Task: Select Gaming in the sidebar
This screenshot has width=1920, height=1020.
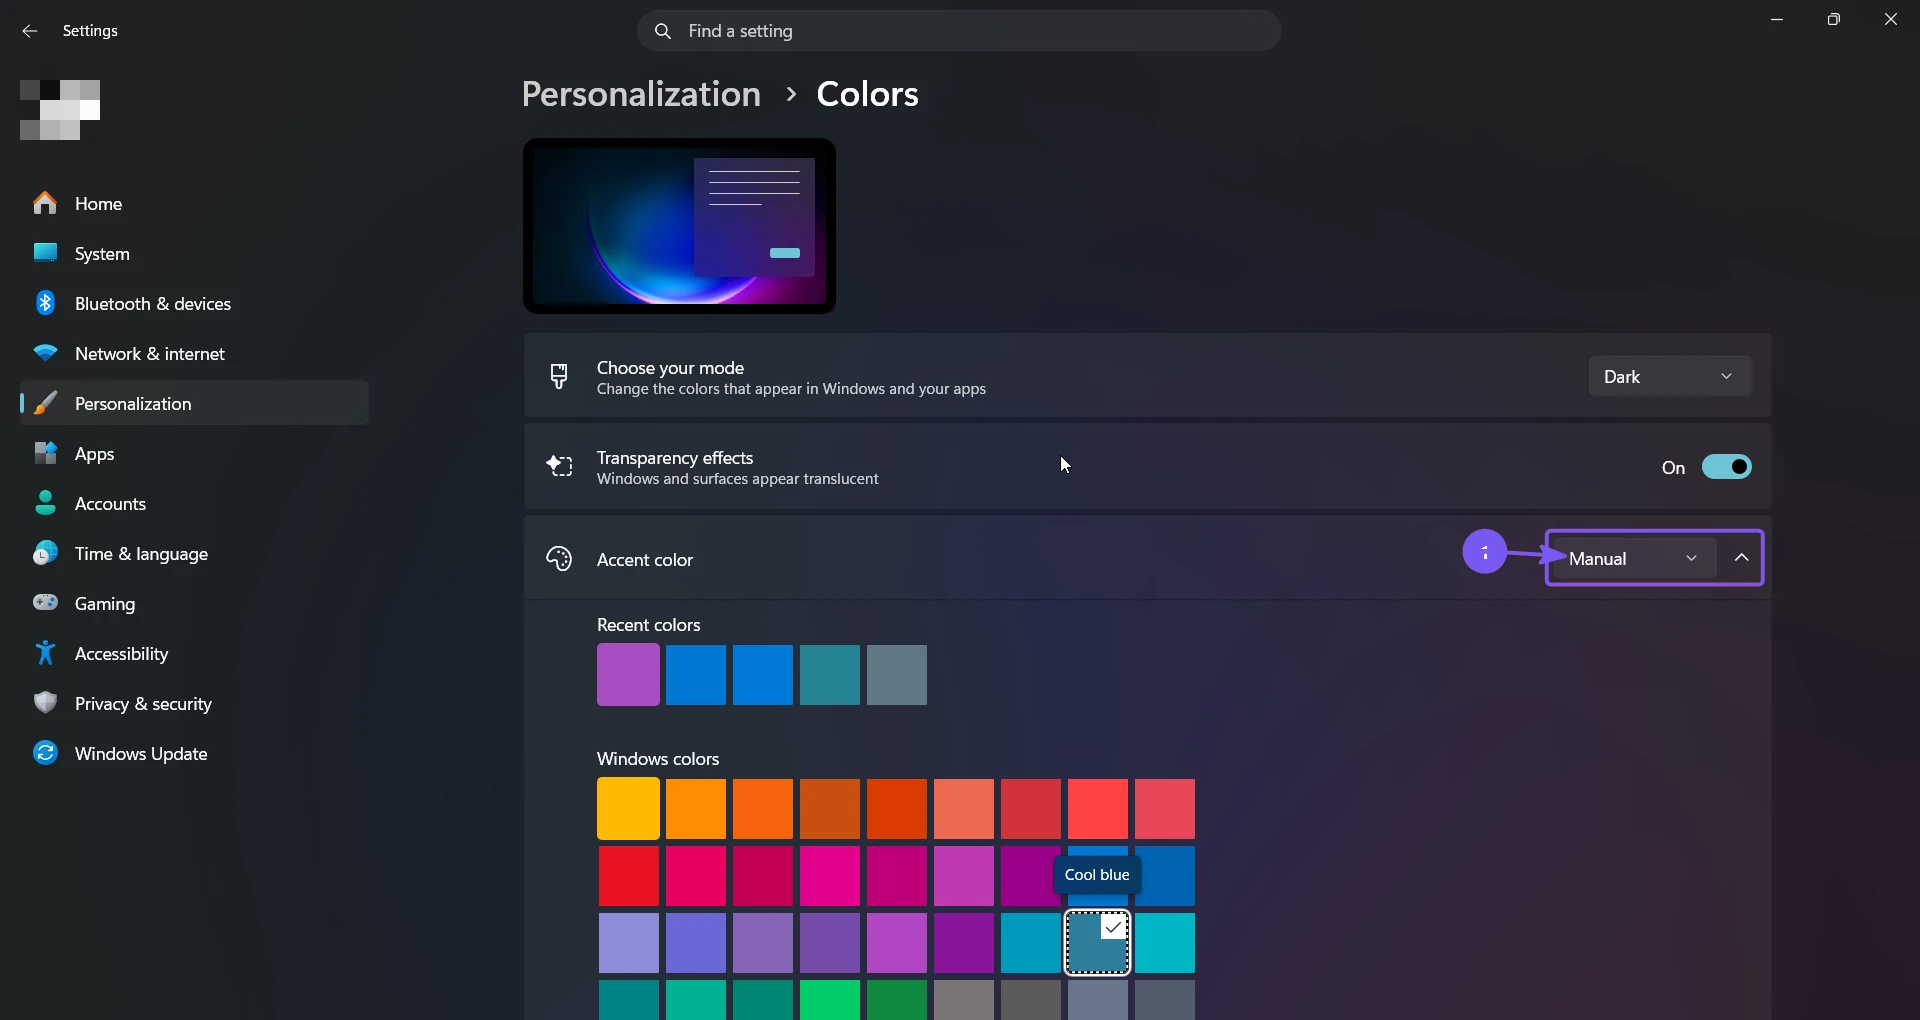Action: coord(194,603)
